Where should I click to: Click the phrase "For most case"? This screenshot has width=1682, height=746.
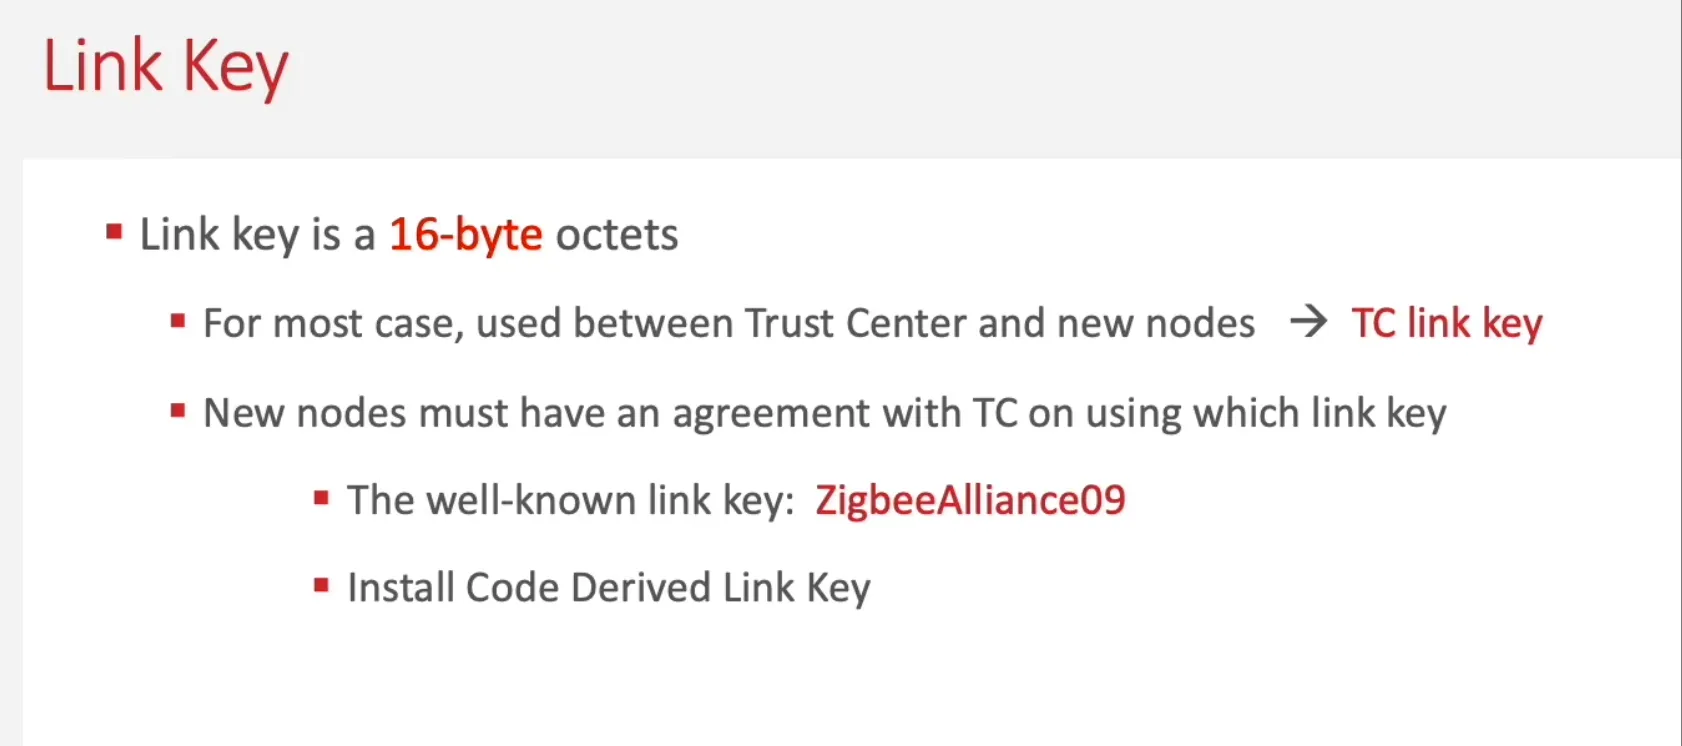tap(327, 324)
